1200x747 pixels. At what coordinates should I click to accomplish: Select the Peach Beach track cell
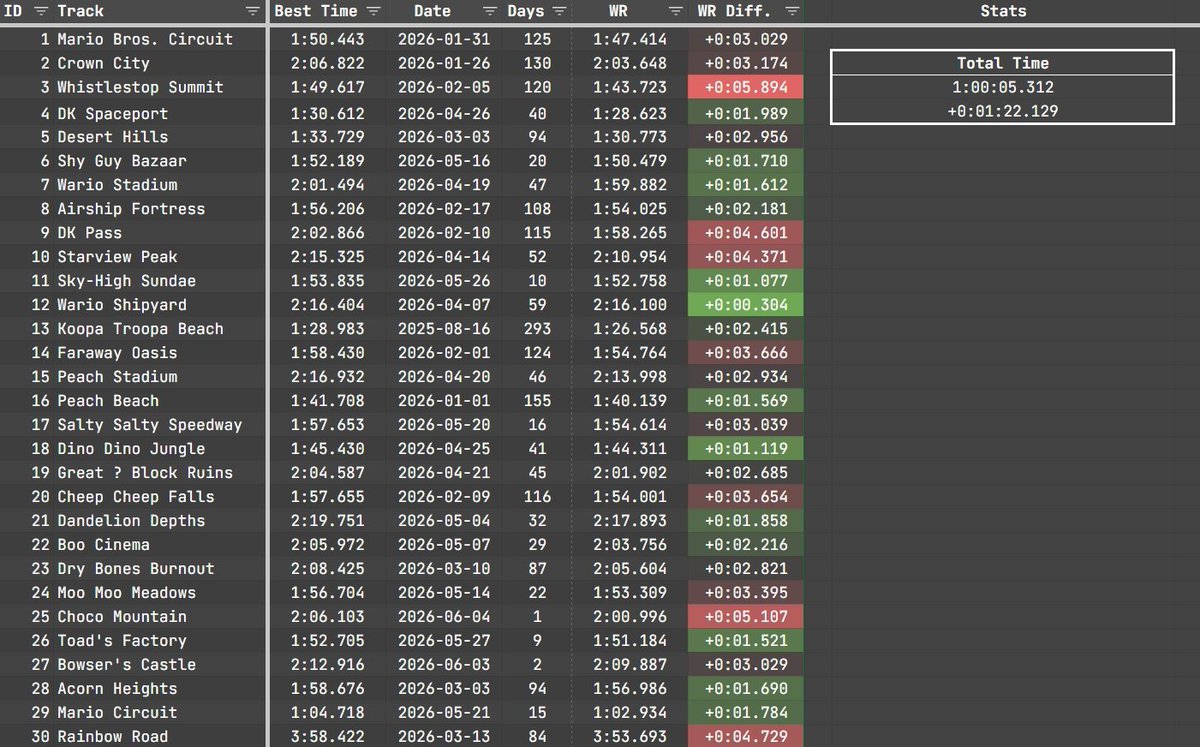point(160,401)
